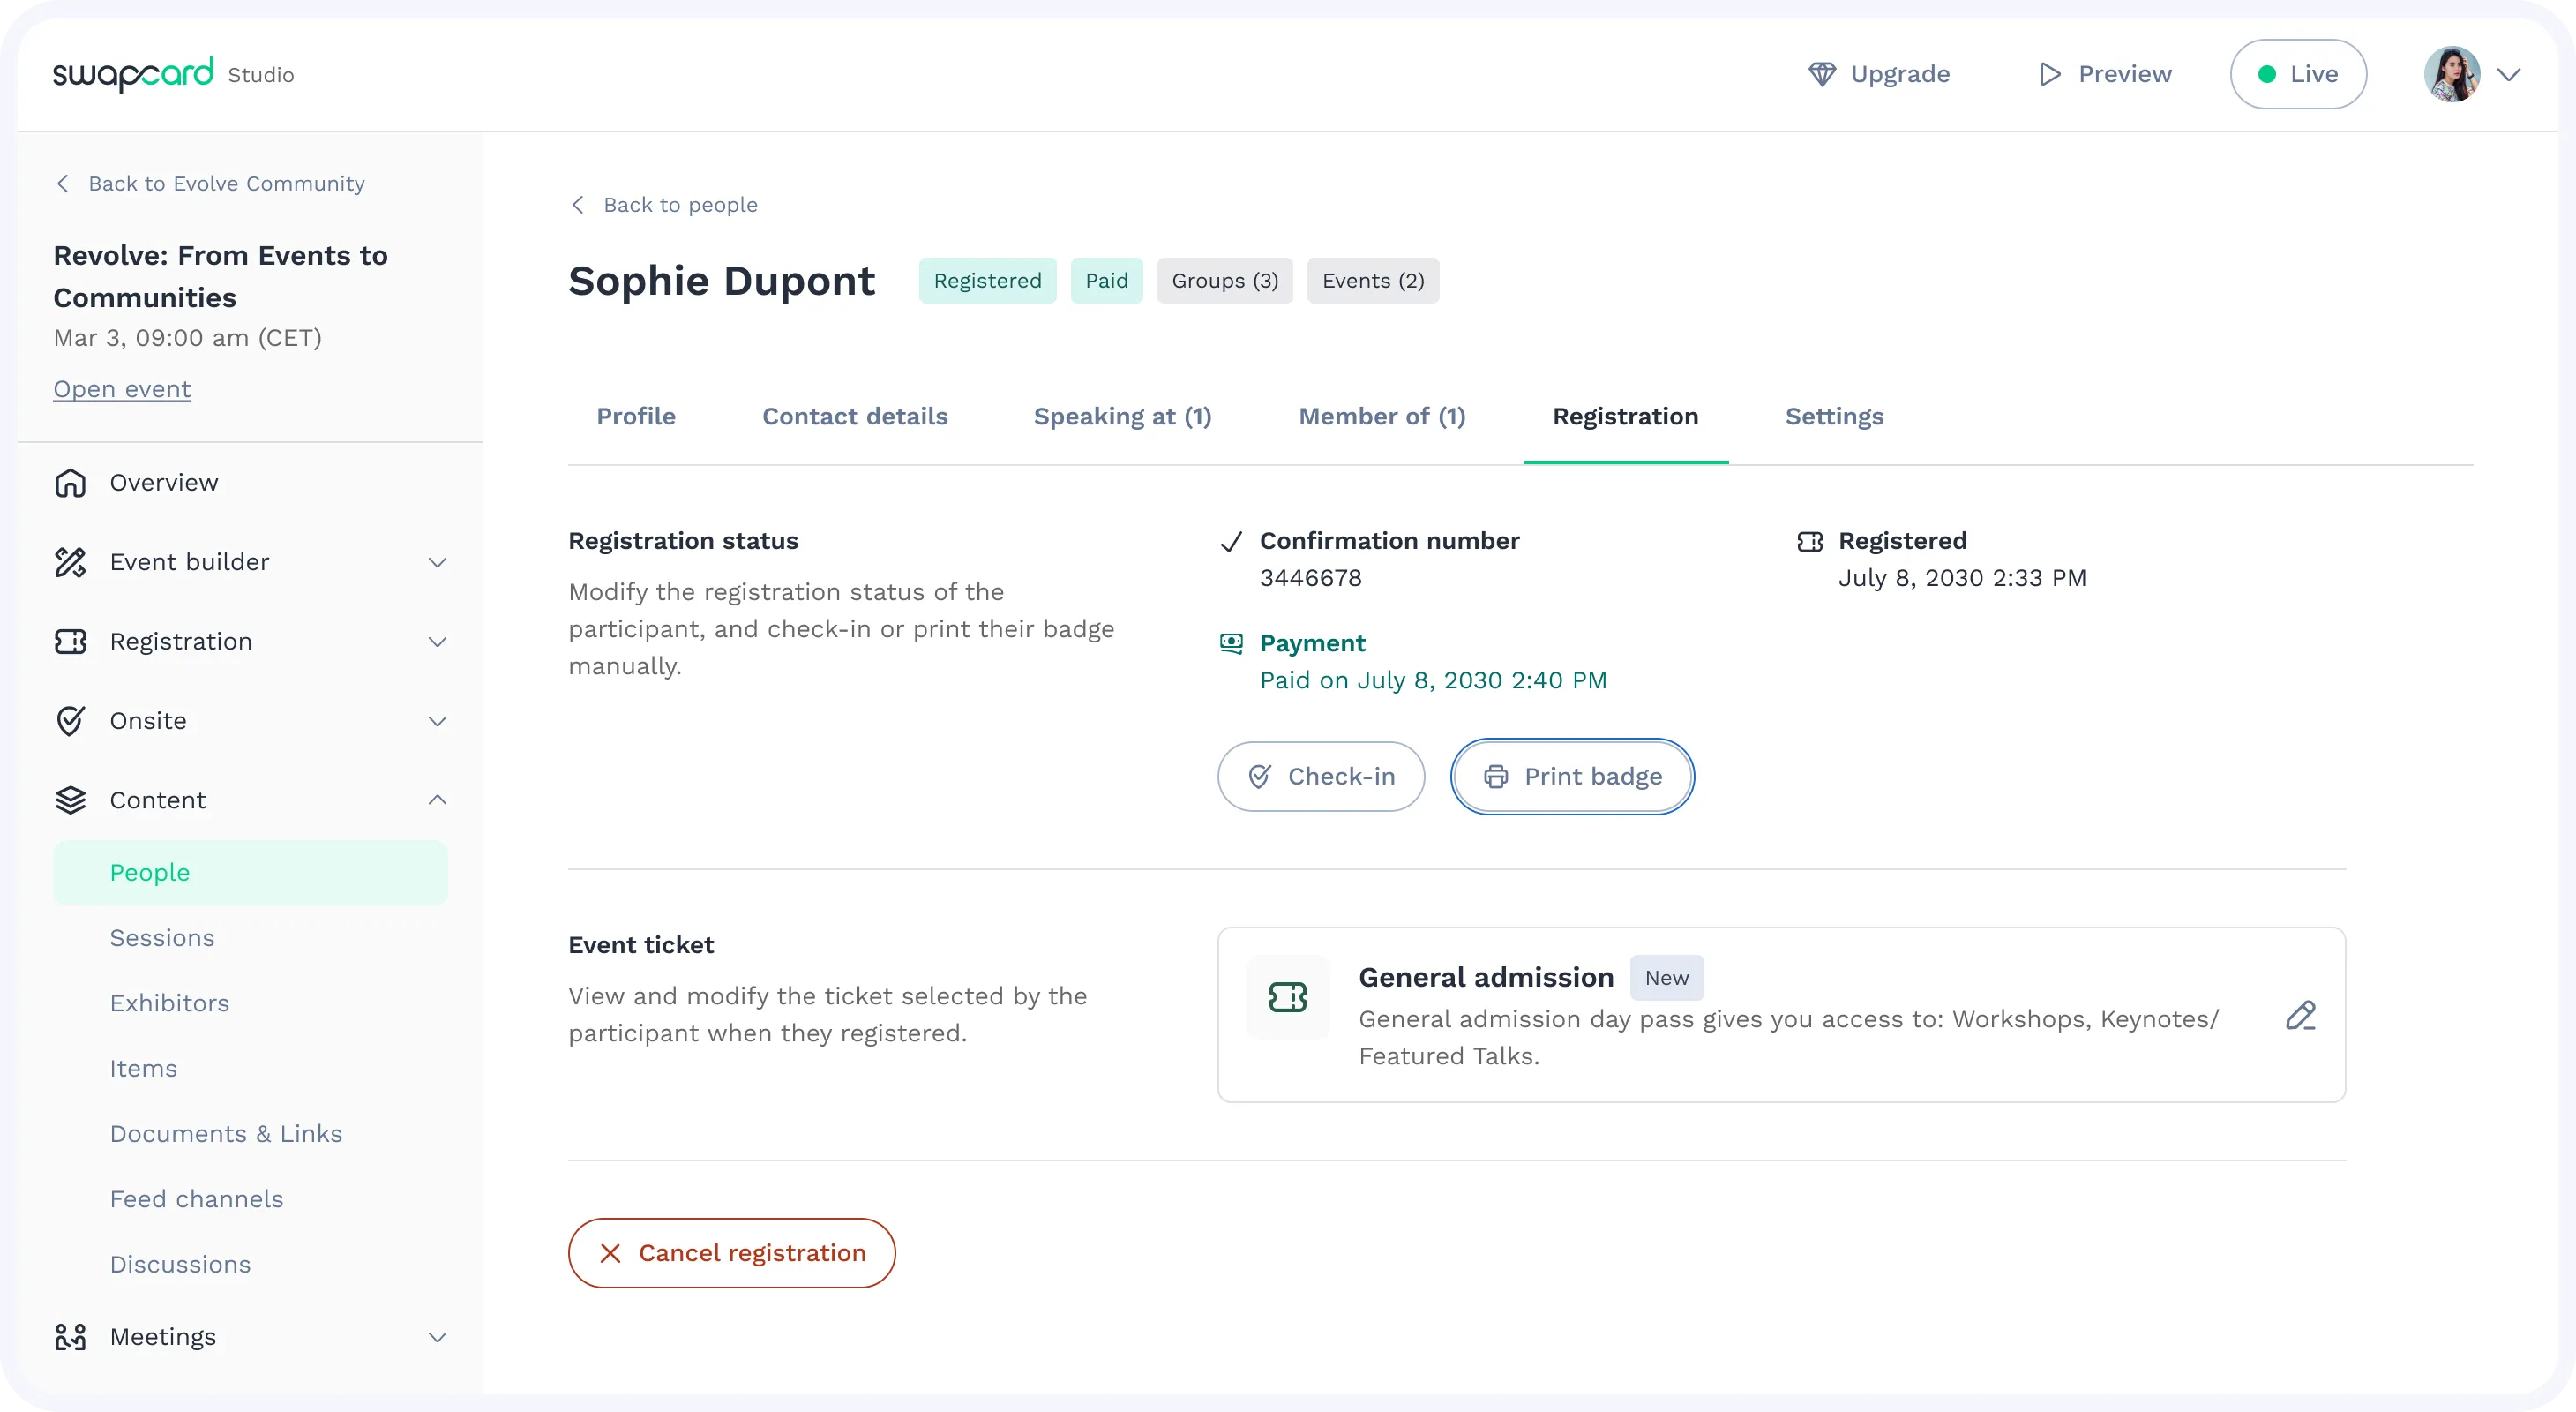The width and height of the screenshot is (2576, 1412).
Task: Switch to the Contact details tab
Action: coord(855,416)
